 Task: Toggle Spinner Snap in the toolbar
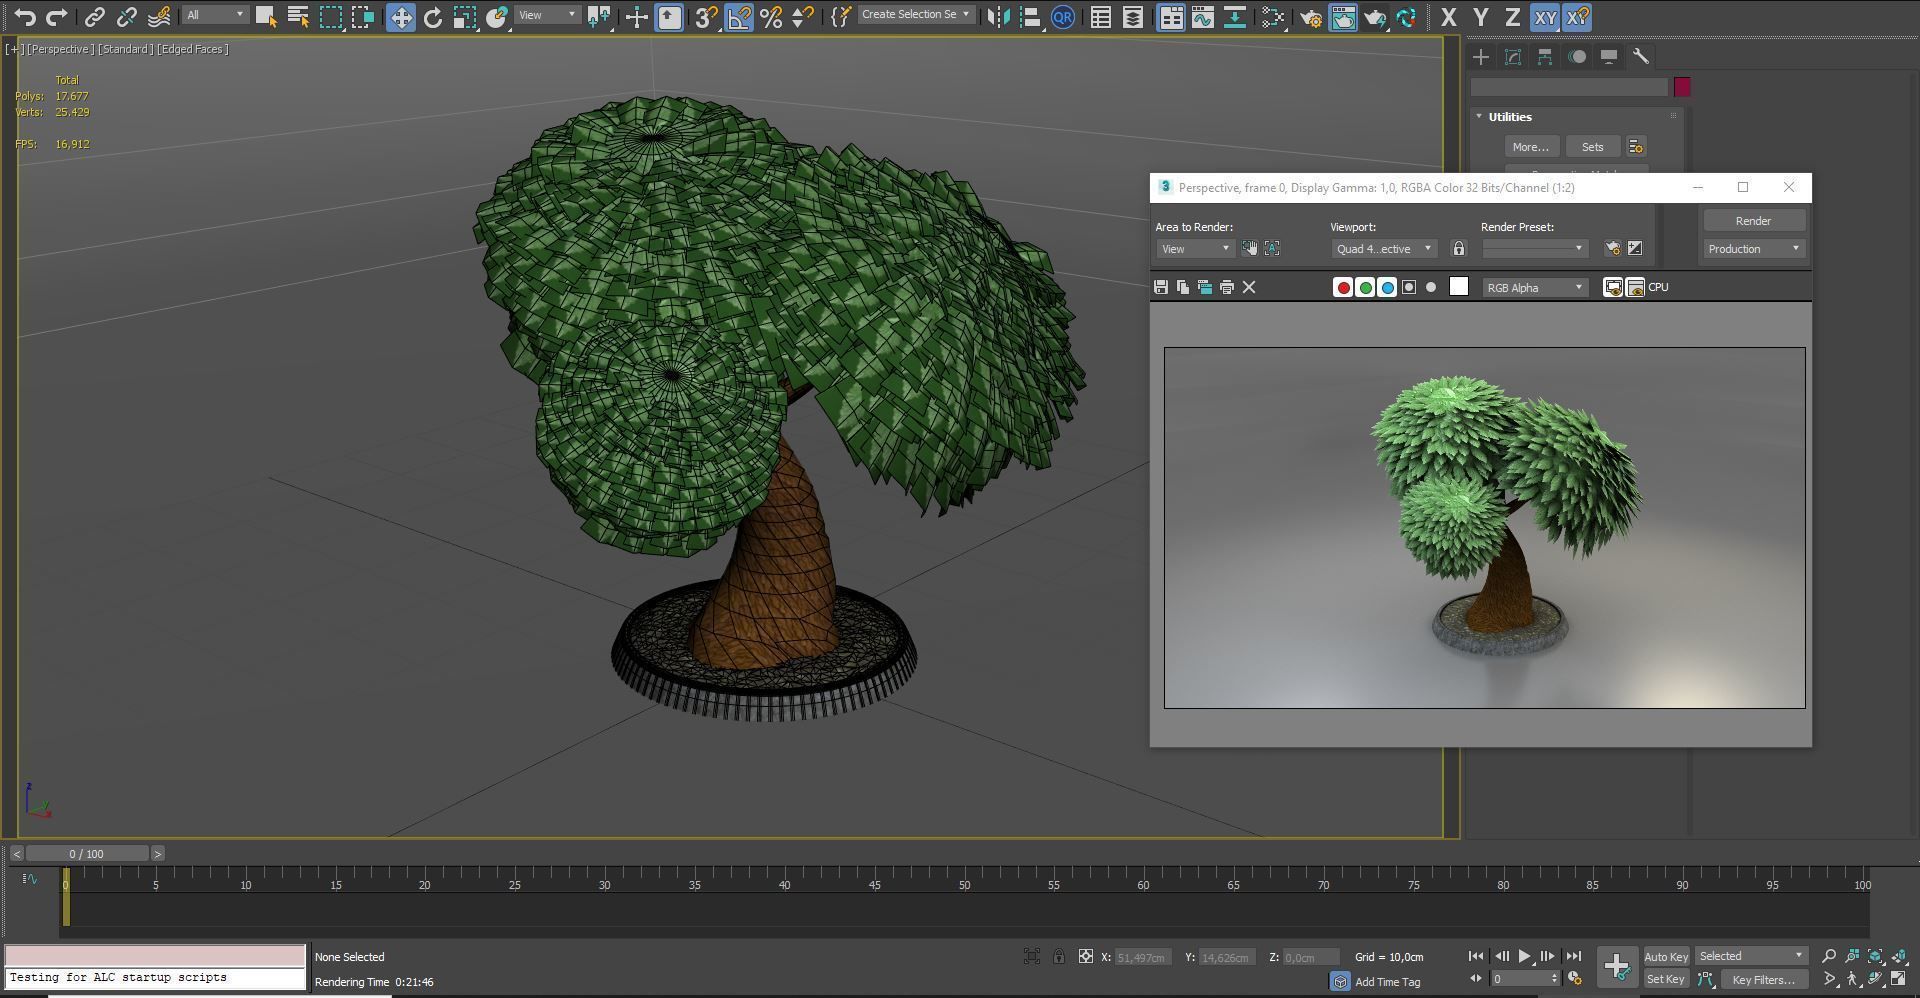pyautogui.click(x=802, y=17)
